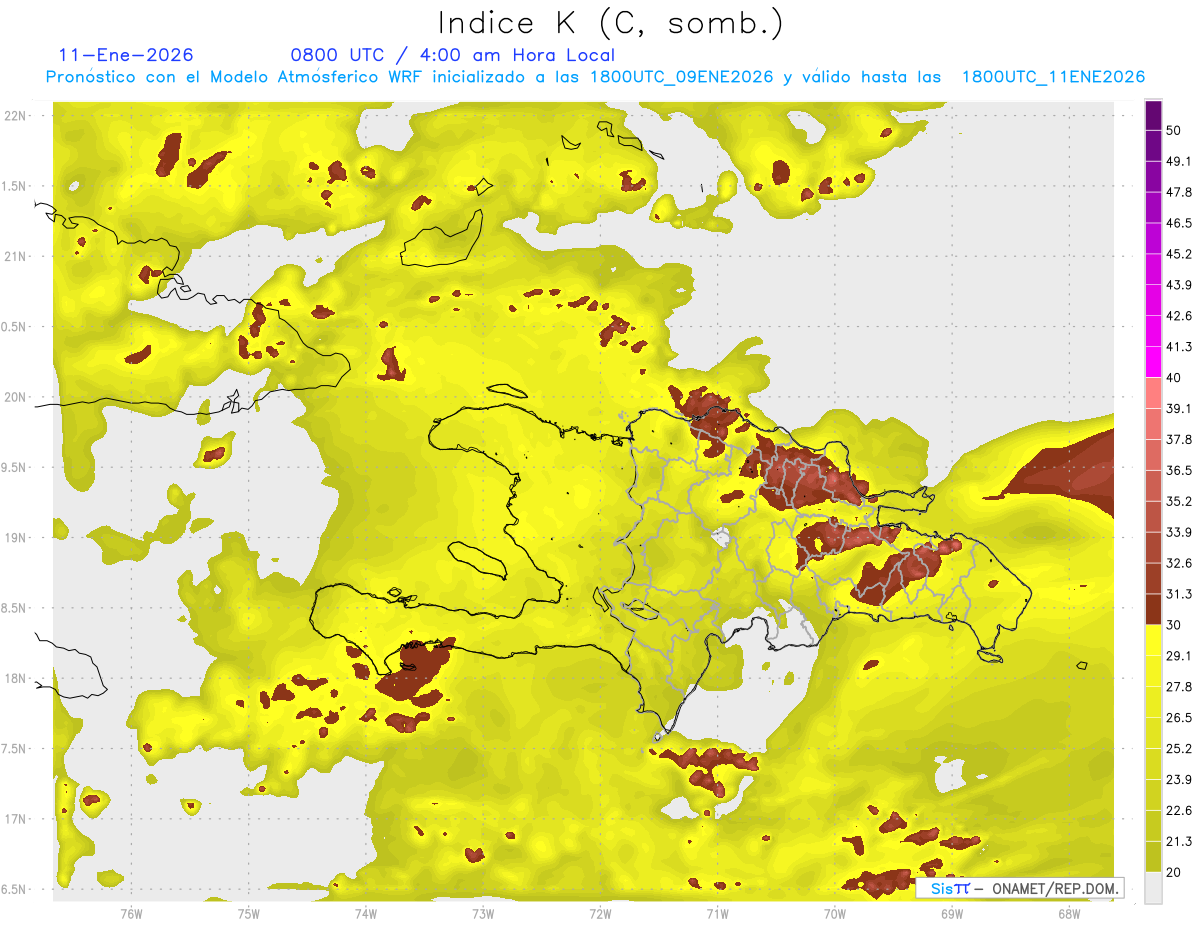Click the 'Indice K (C, somb.)' title

(x=611, y=22)
